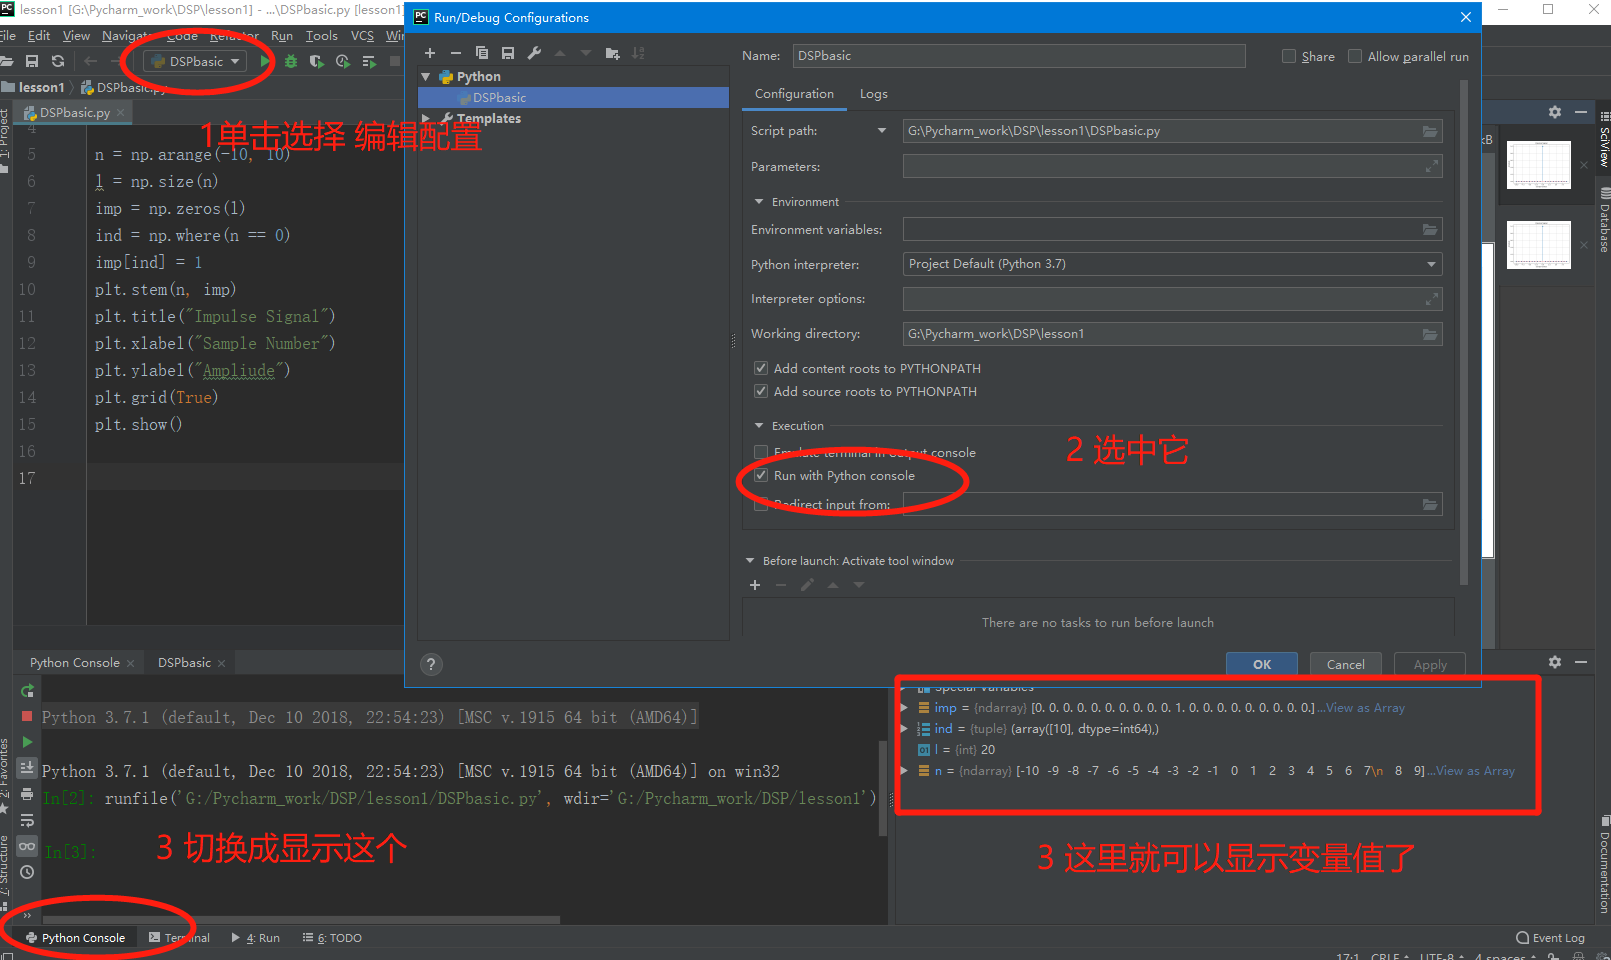1611x960 pixels.
Task: Copy the DSPbasic configuration
Action: point(483,53)
